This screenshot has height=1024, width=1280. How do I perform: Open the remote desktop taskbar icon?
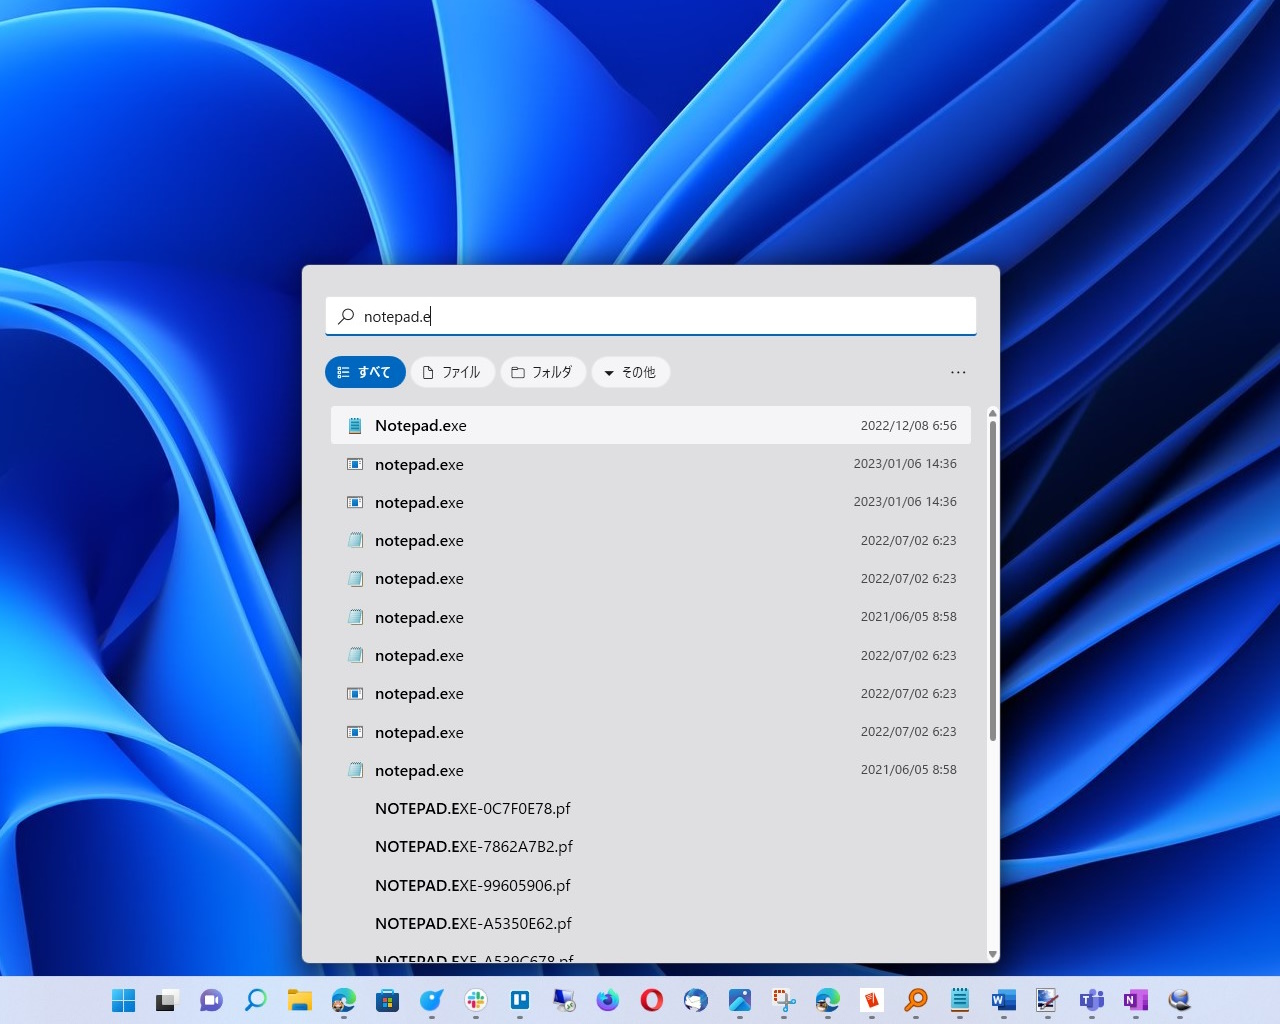pyautogui.click(x=564, y=1000)
